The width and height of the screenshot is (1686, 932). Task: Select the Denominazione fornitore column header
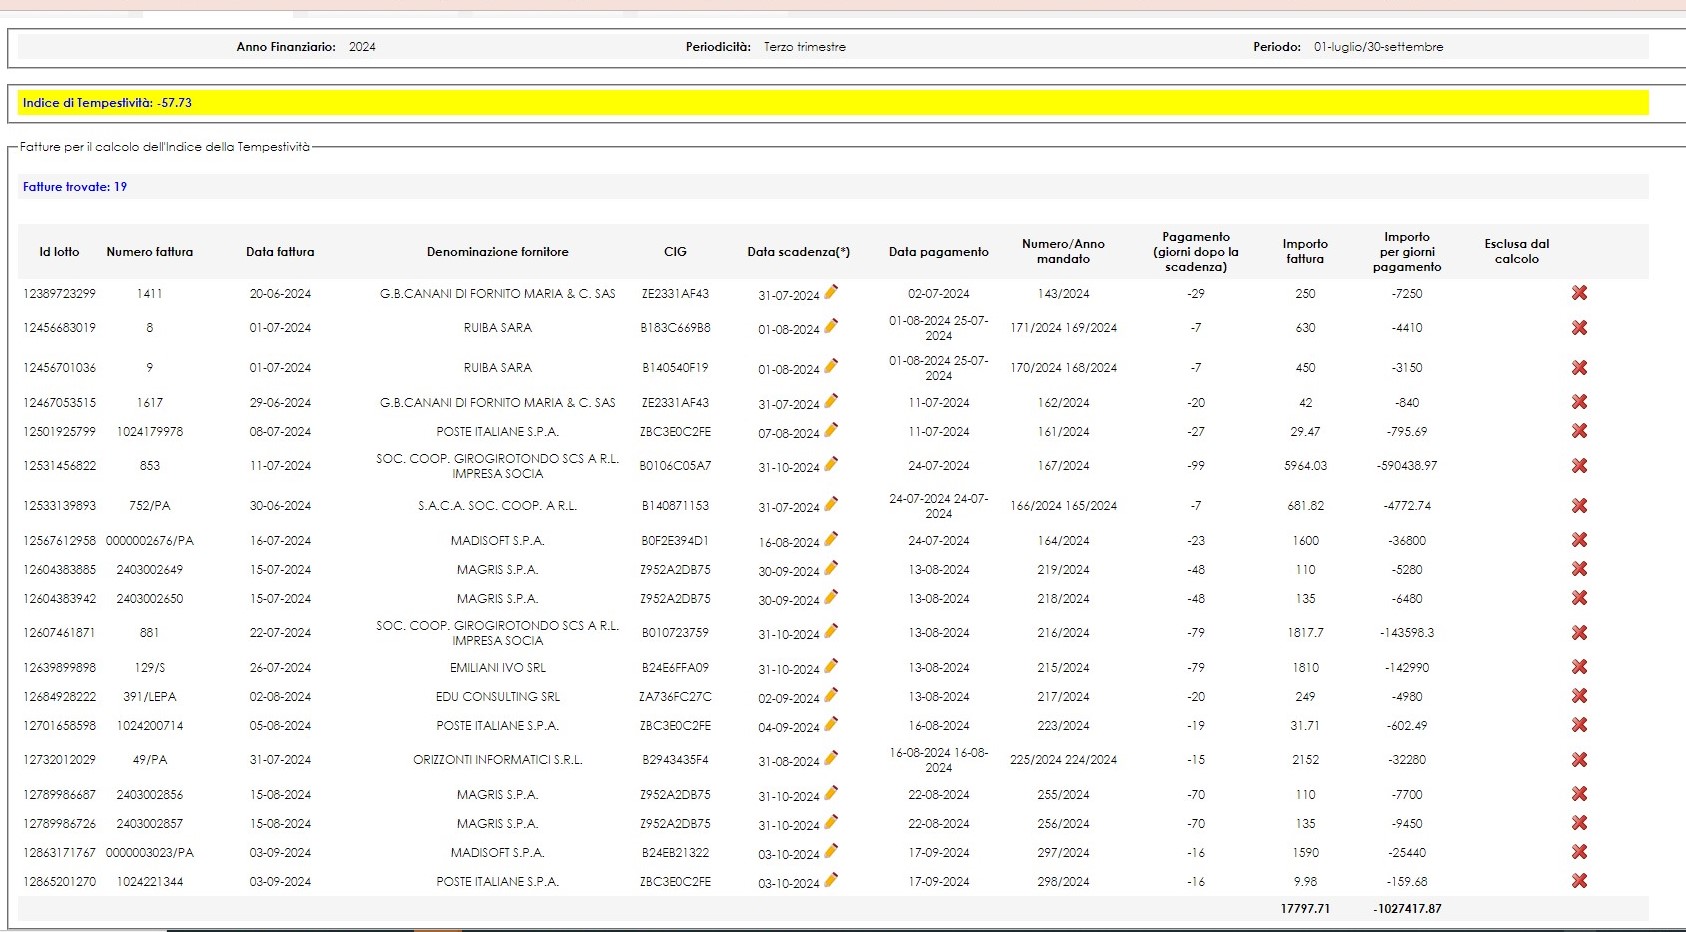[497, 252]
